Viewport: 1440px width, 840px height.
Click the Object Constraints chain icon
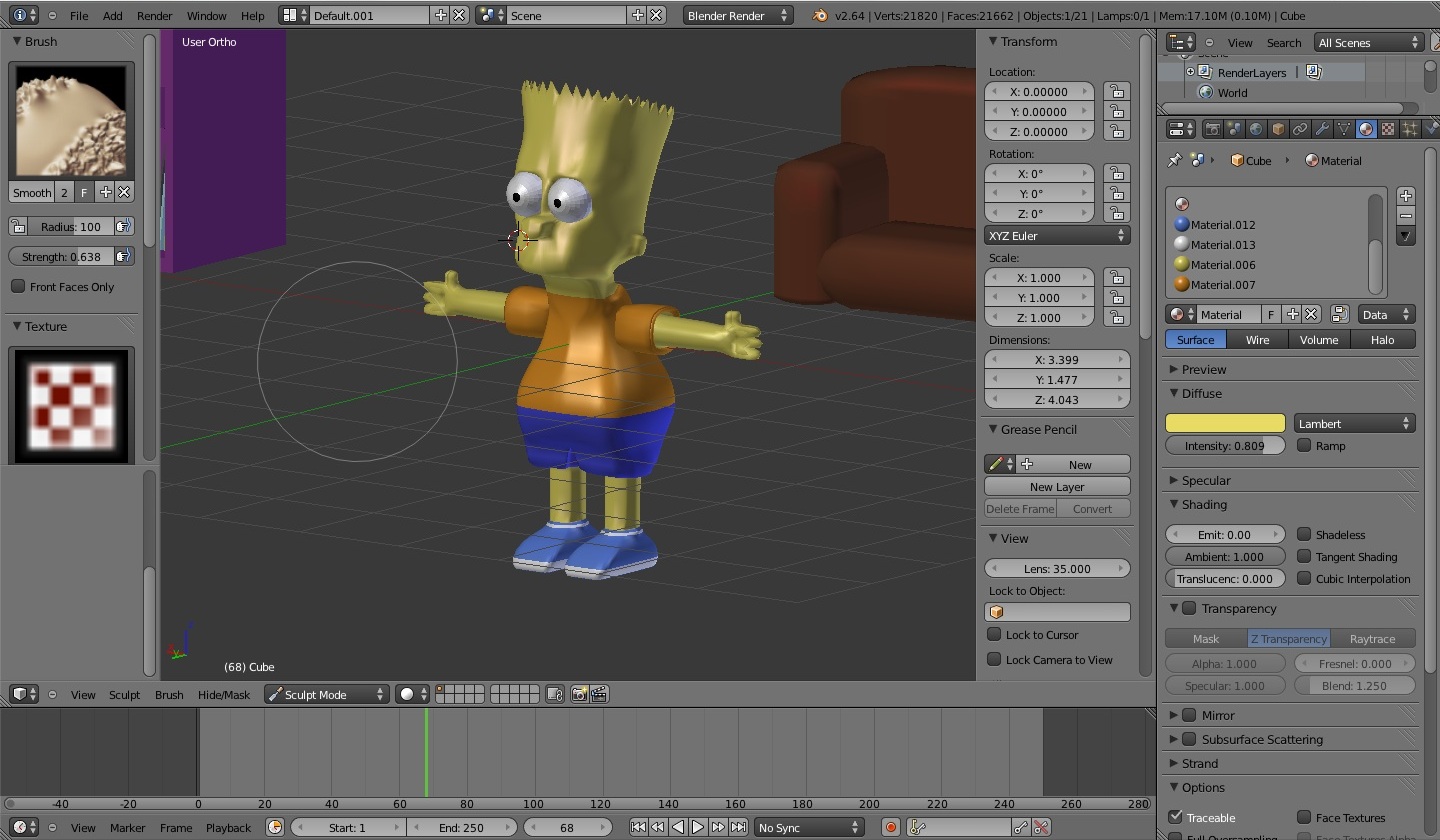pyautogui.click(x=1300, y=129)
